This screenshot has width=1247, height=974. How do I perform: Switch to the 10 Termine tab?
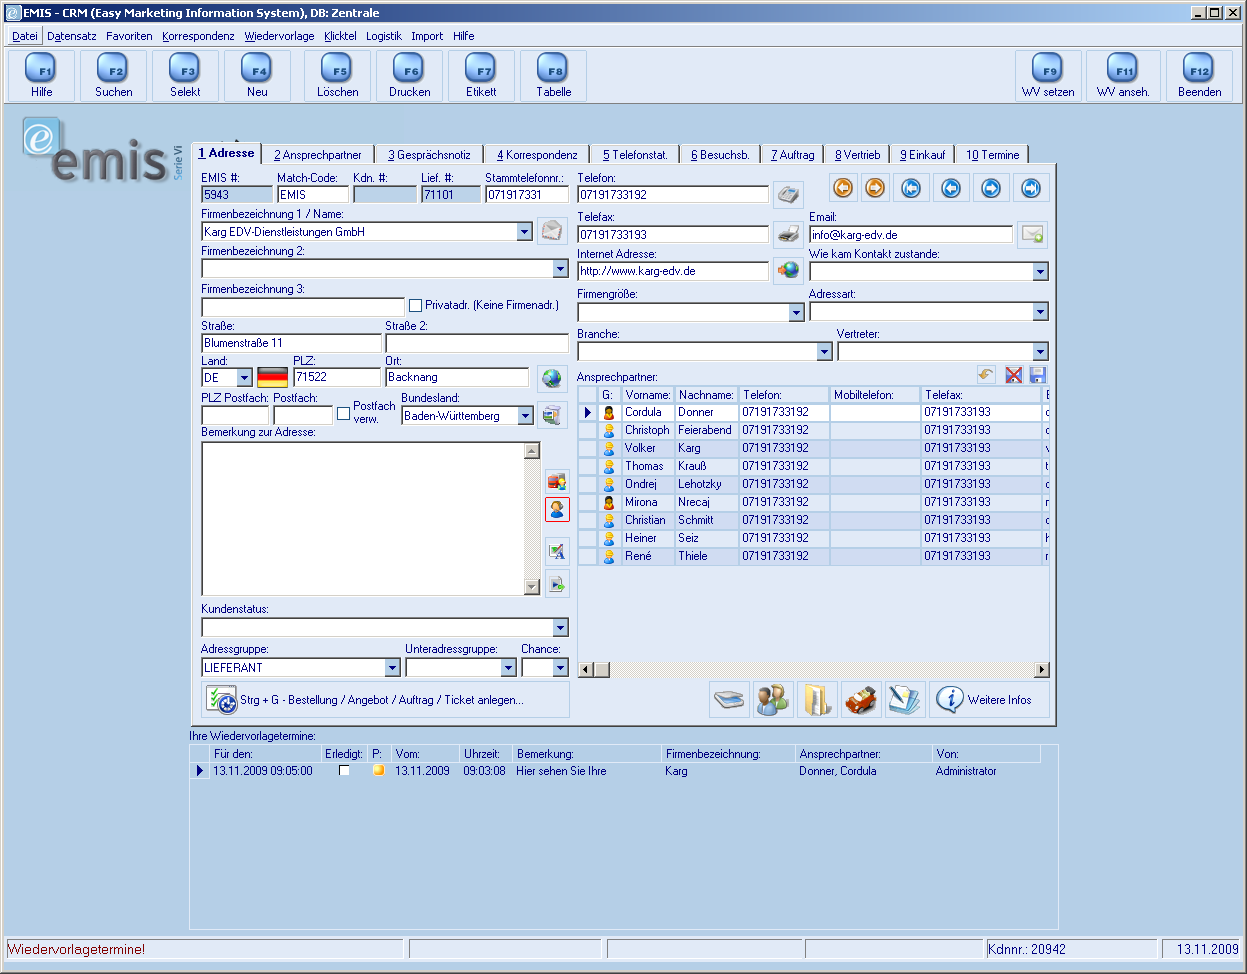(x=992, y=155)
